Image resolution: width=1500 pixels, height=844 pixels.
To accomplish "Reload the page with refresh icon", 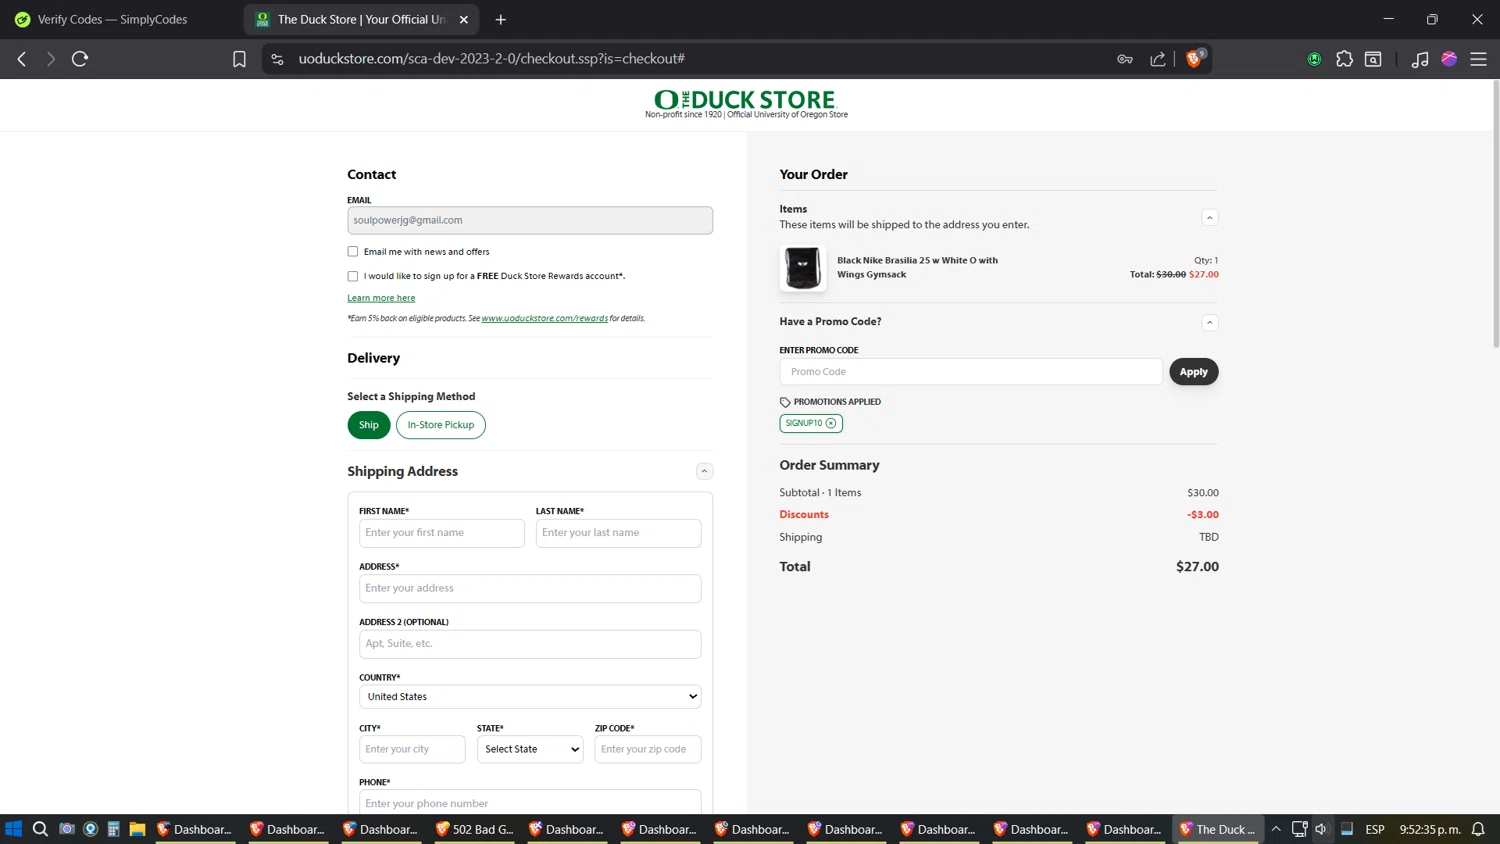I will (80, 59).
